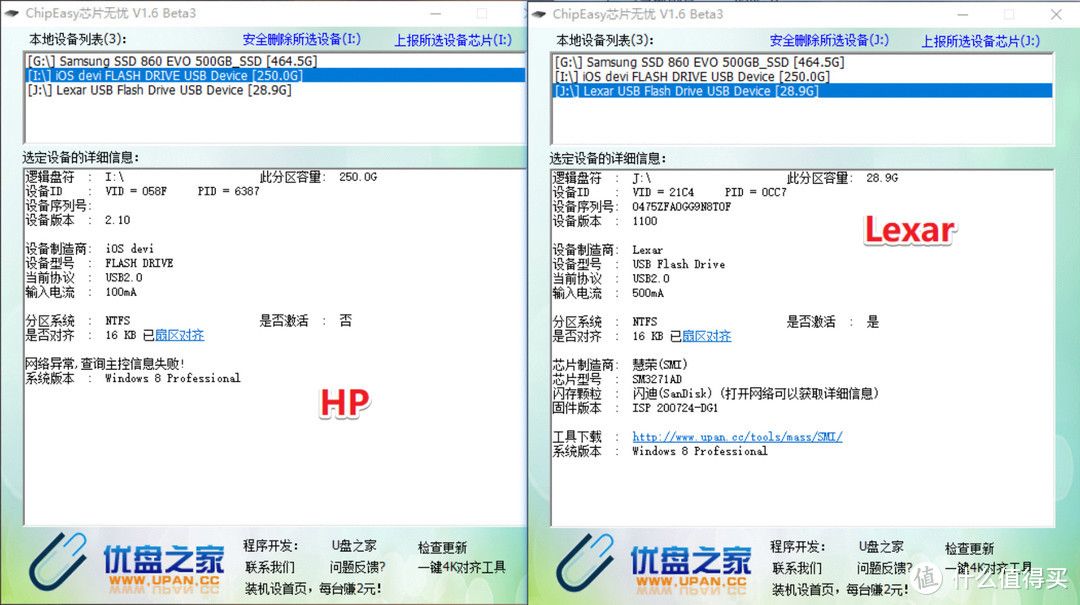
Task: Click U盘之家 developer link in right window
Action: 881,546
